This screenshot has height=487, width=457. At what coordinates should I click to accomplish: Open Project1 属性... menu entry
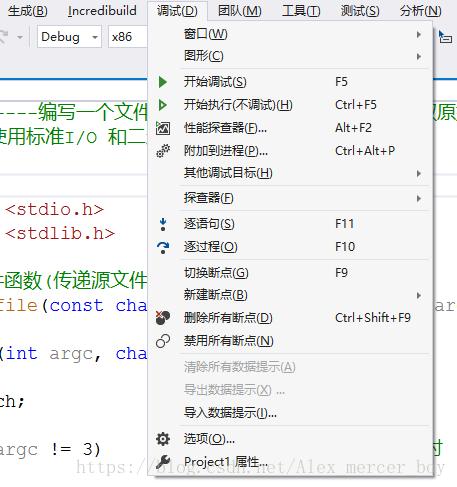(x=290, y=462)
